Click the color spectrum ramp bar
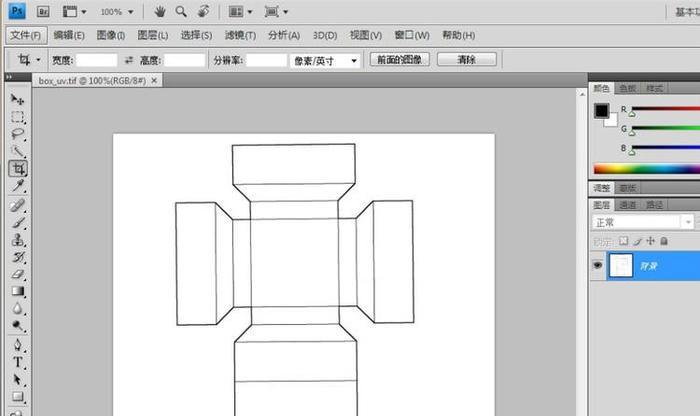The height and width of the screenshot is (416, 700). [x=646, y=169]
